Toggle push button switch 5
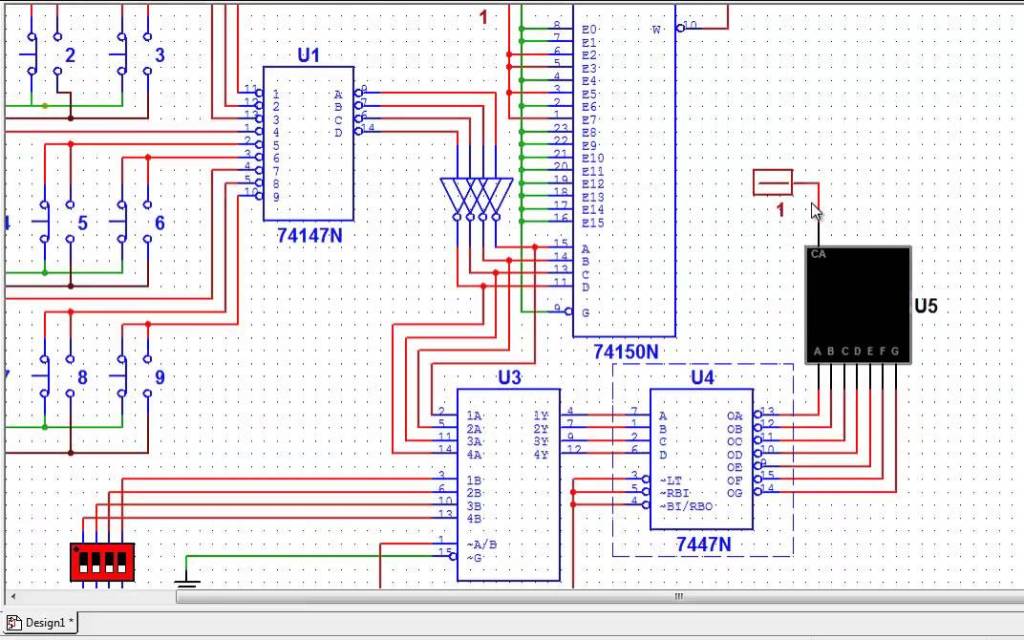This screenshot has width=1024, height=640. pos(46,223)
